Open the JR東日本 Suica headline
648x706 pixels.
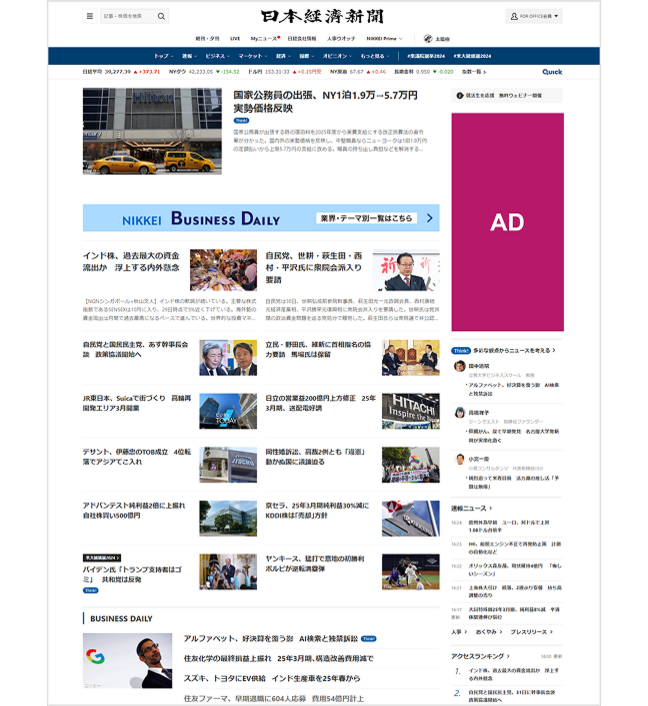pos(137,403)
